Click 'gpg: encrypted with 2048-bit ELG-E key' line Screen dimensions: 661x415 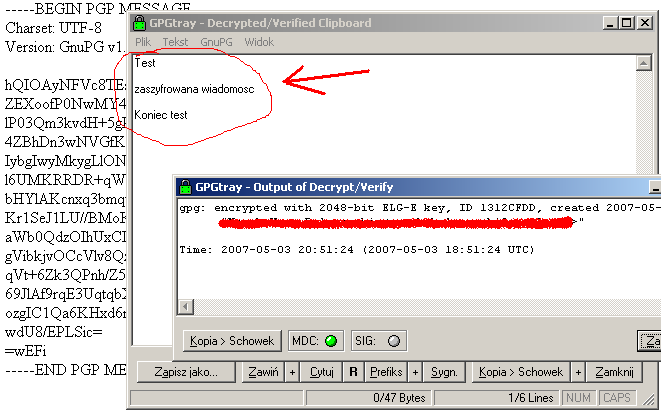tap(419, 208)
